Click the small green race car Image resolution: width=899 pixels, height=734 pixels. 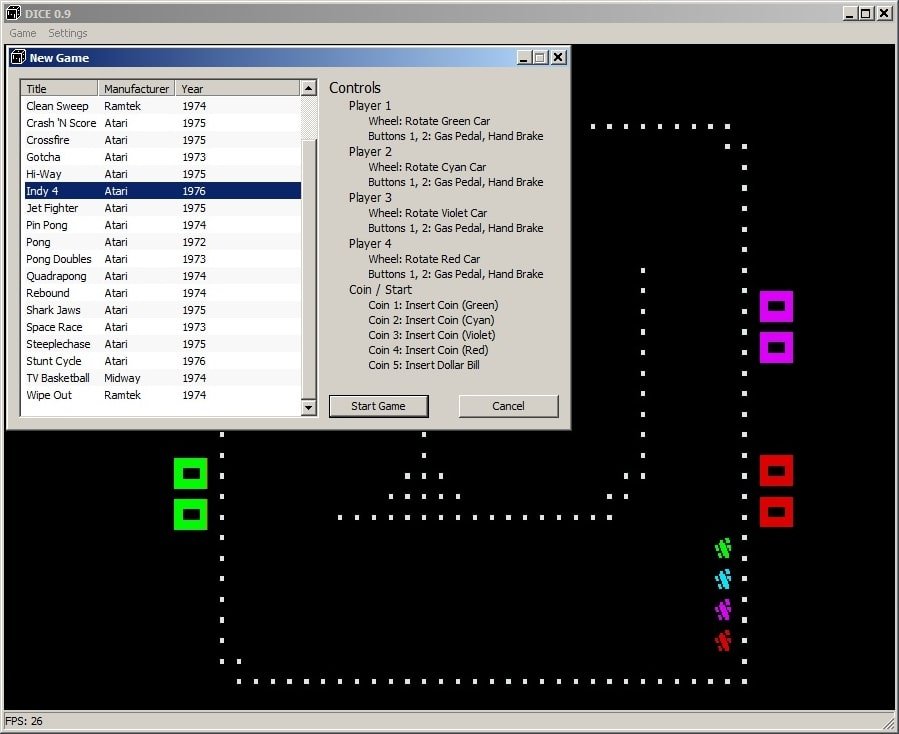(x=723, y=548)
